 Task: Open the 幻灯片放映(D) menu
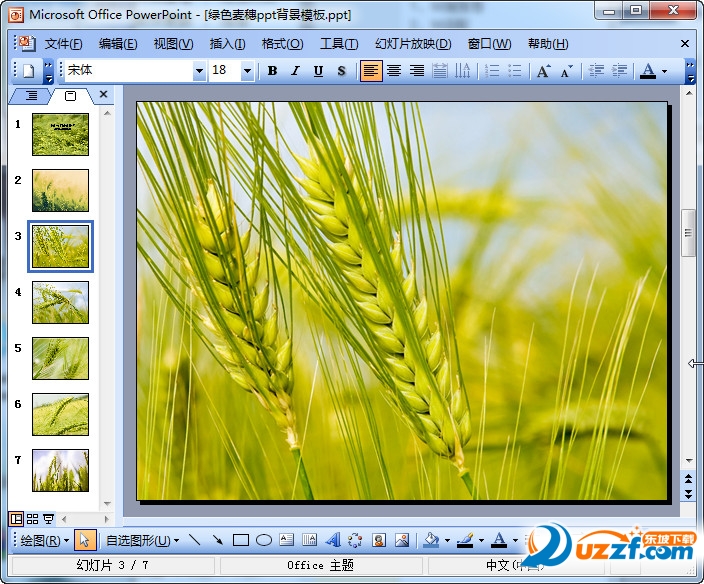pos(413,44)
